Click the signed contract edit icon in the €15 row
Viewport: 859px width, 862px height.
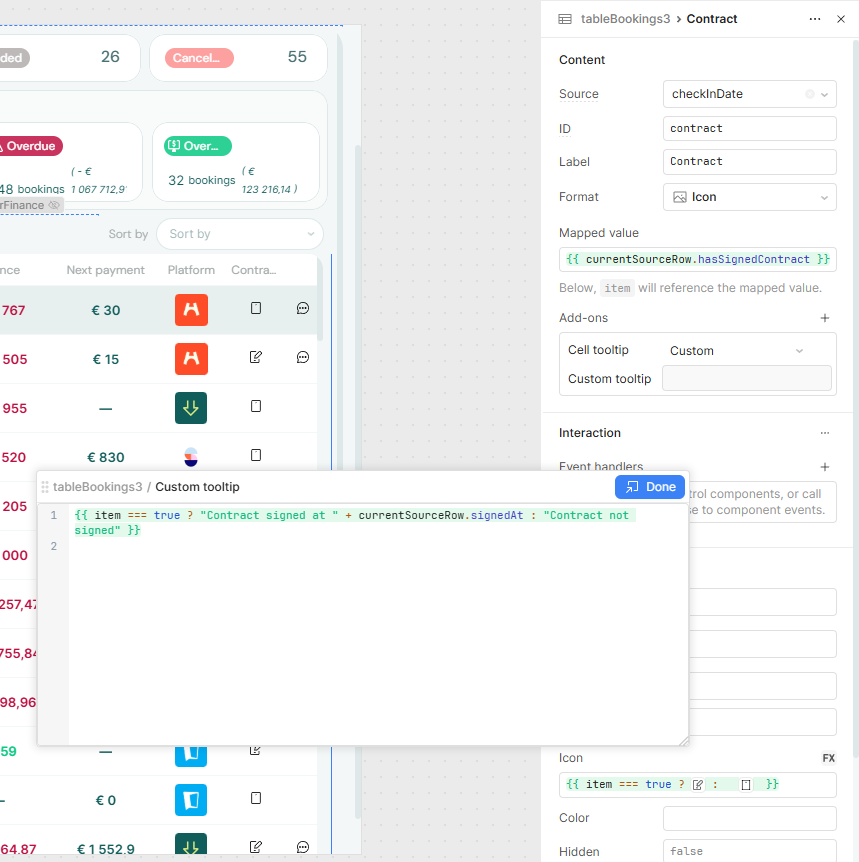(255, 358)
